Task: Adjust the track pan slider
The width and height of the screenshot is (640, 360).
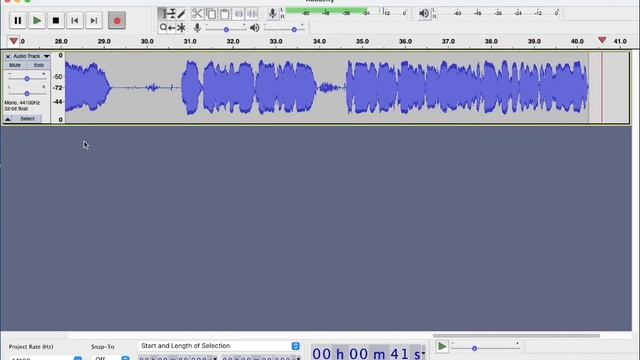Action: [27, 93]
